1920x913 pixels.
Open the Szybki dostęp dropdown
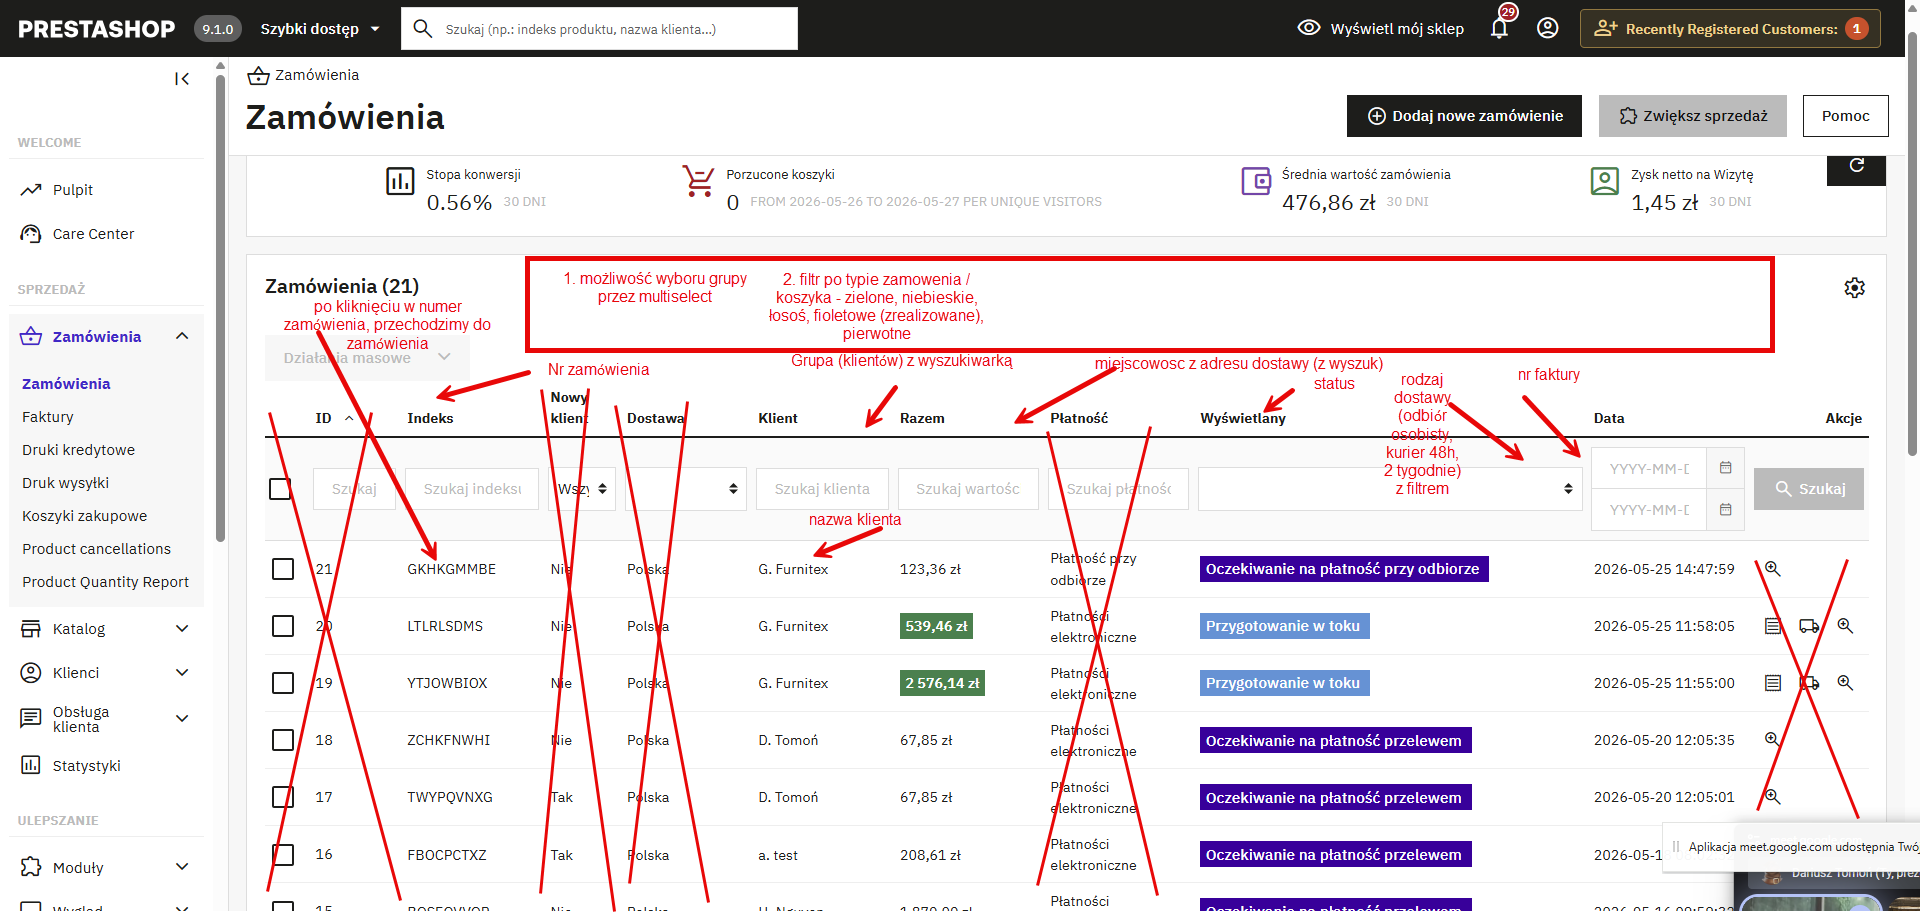pos(320,29)
